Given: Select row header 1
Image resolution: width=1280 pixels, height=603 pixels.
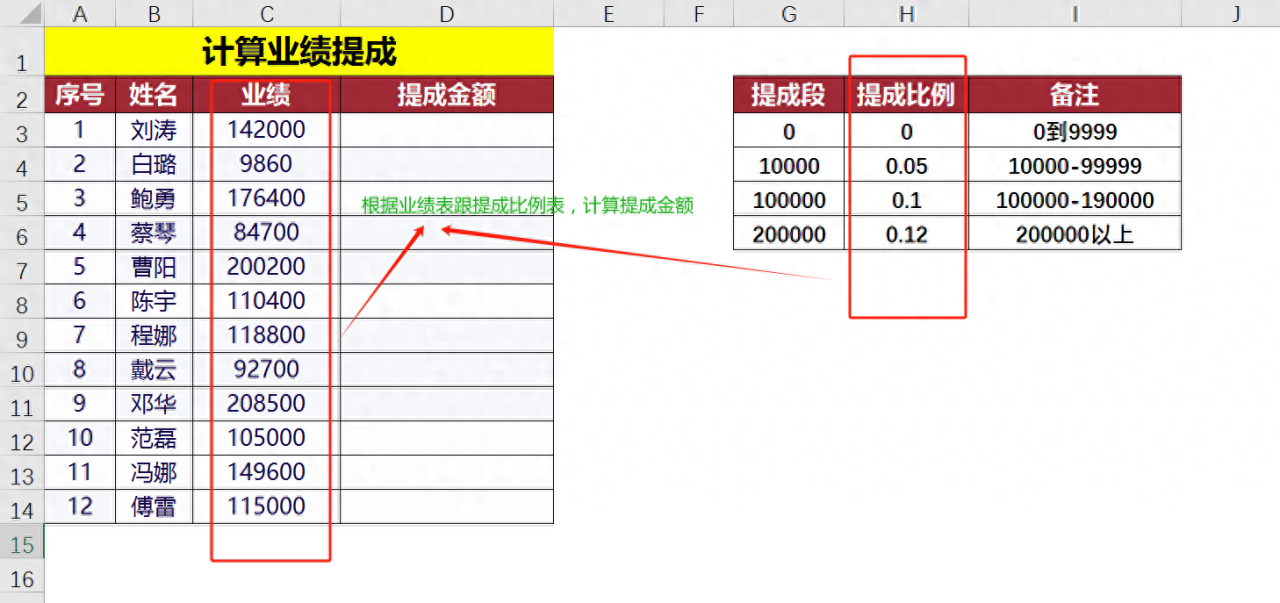Looking at the screenshot, I should (x=22, y=52).
